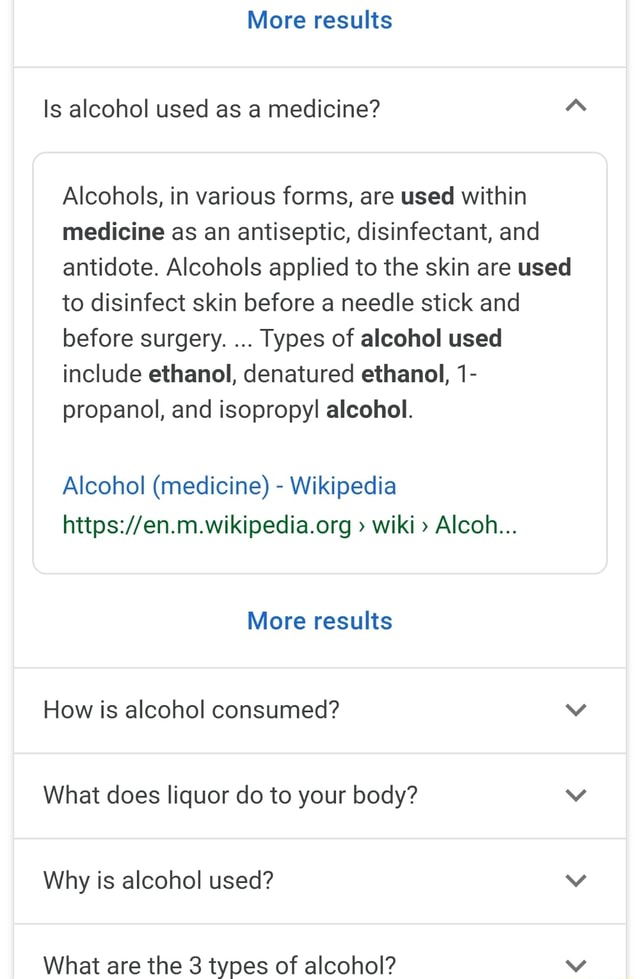Image resolution: width=640 pixels, height=979 pixels.
Task: Click the downward chevron beside 'Why is alcohol used?'
Action: coord(576,880)
